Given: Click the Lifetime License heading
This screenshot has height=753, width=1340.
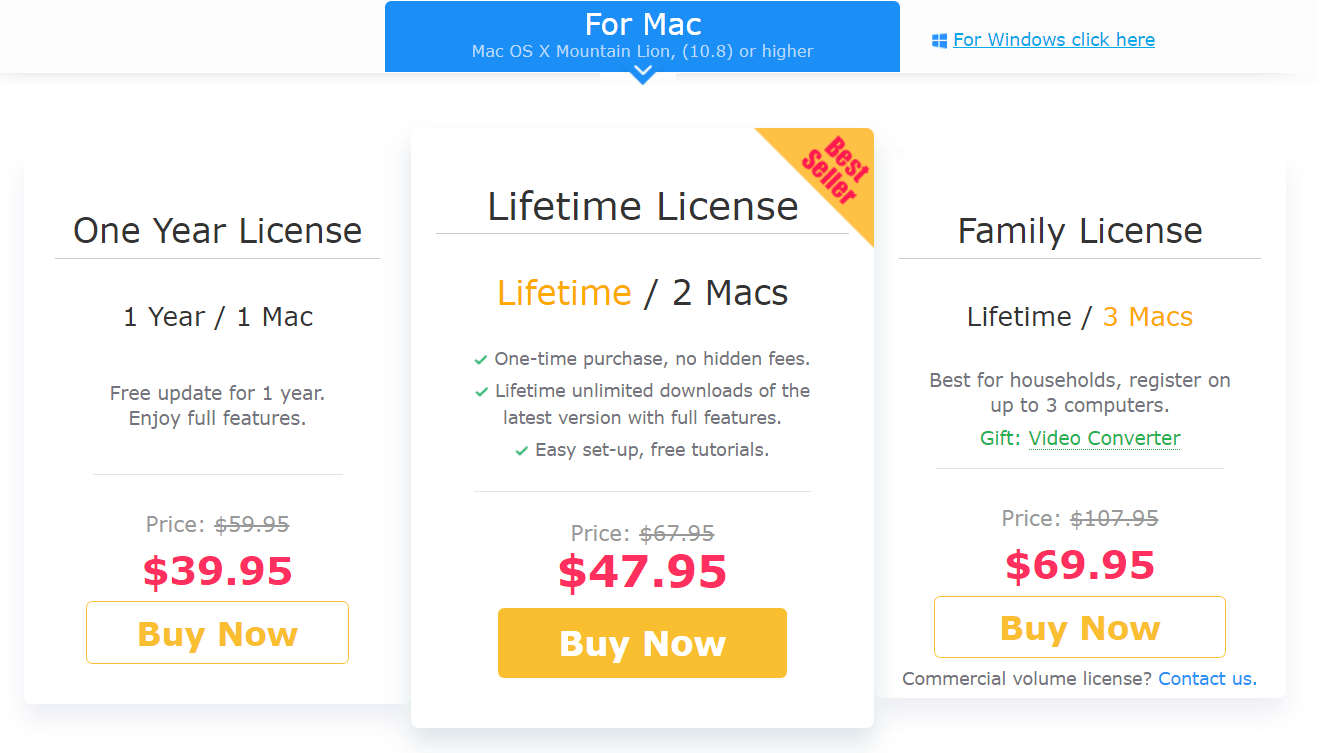Looking at the screenshot, I should (642, 207).
